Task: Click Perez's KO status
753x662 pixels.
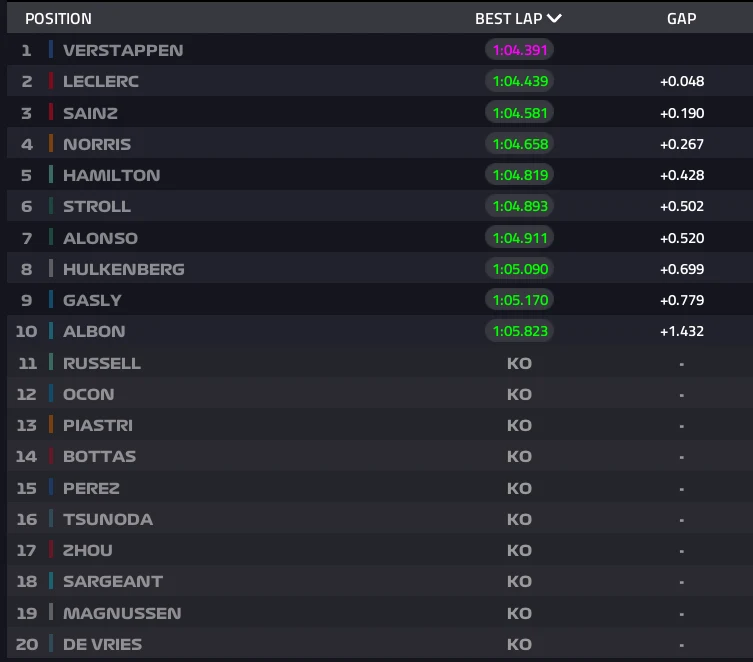Action: pyautogui.click(x=519, y=488)
